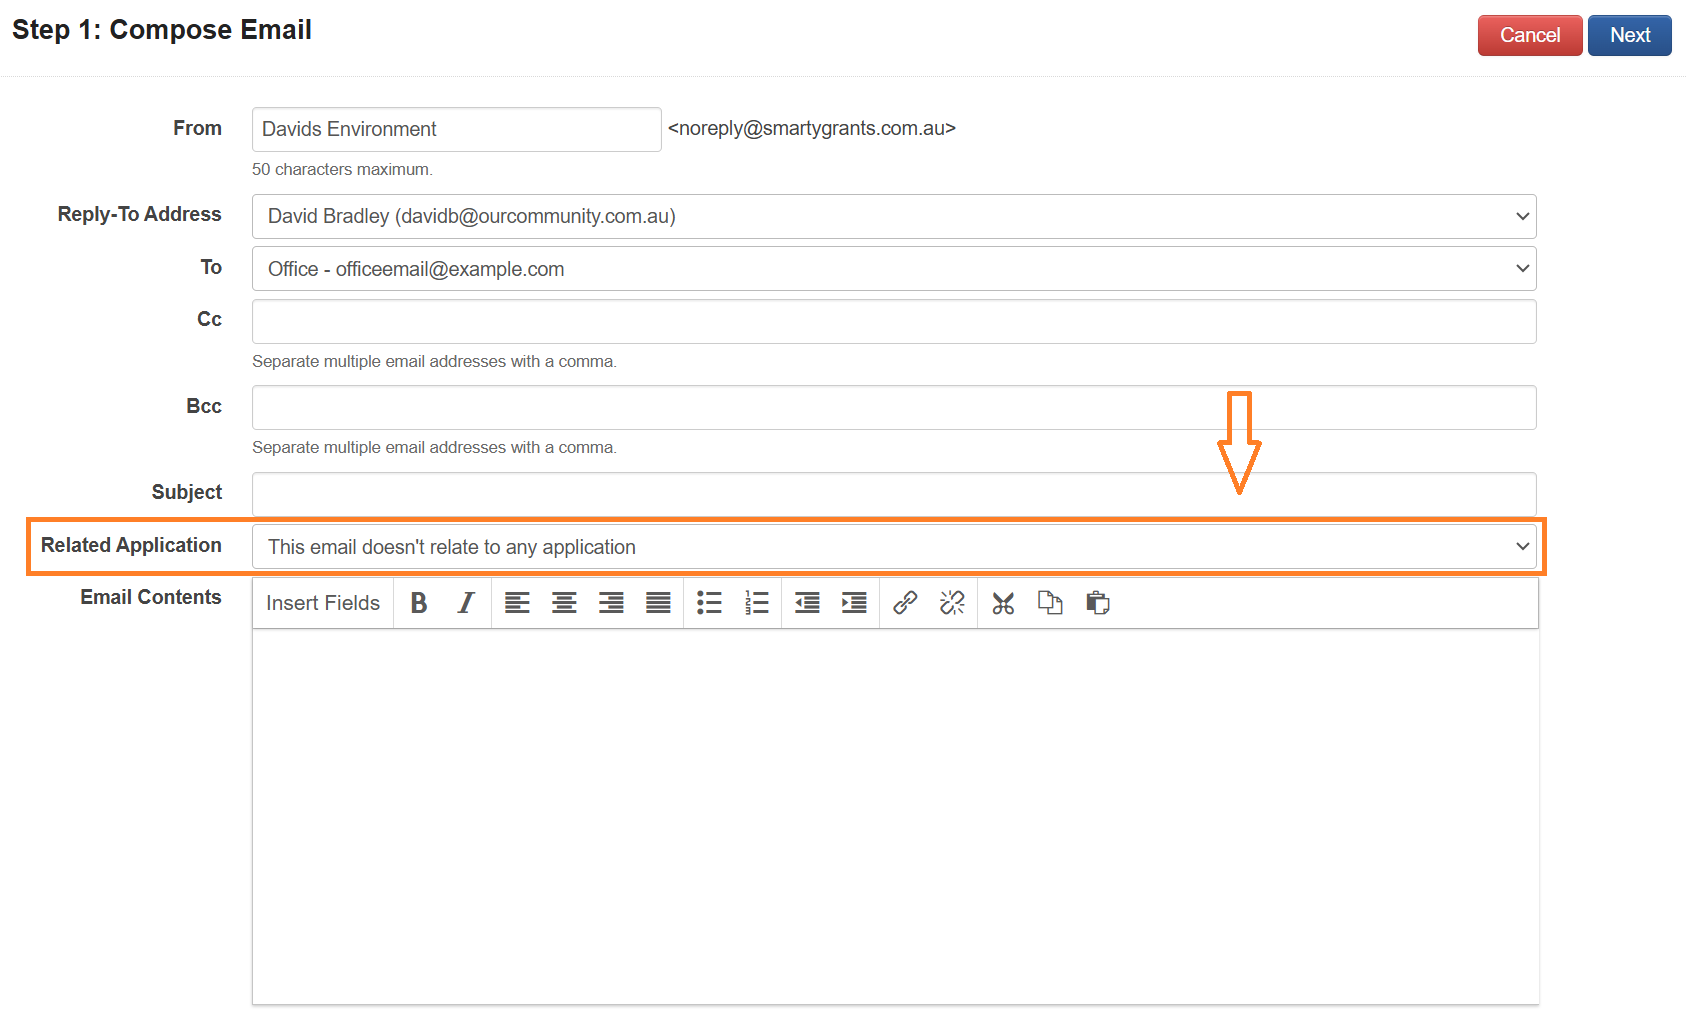Align email text to the left

click(517, 603)
